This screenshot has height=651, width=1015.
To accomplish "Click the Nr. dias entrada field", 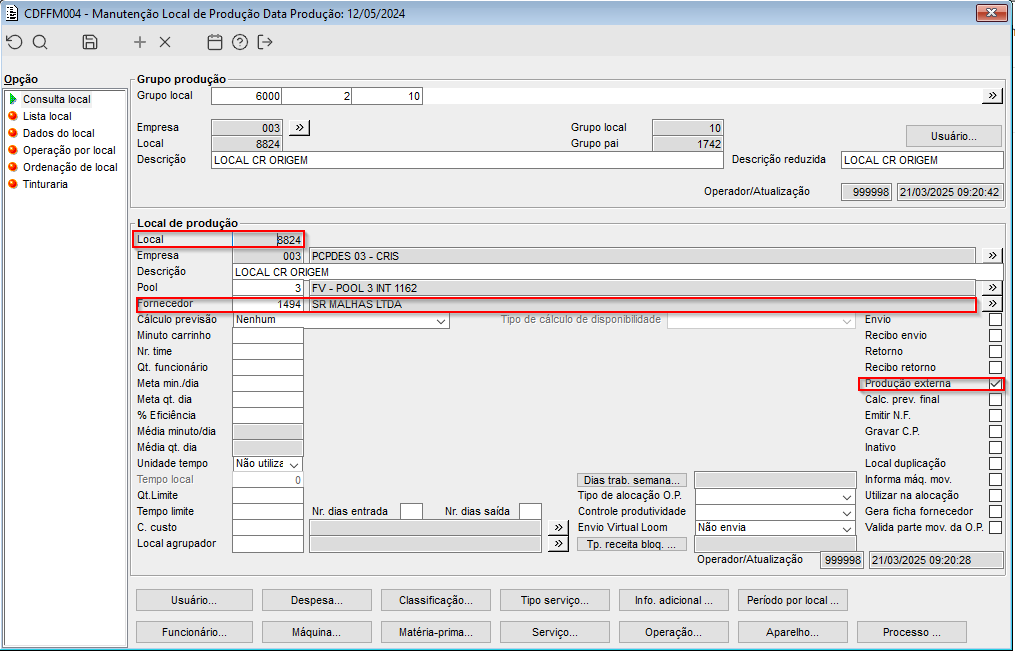I will (412, 511).
